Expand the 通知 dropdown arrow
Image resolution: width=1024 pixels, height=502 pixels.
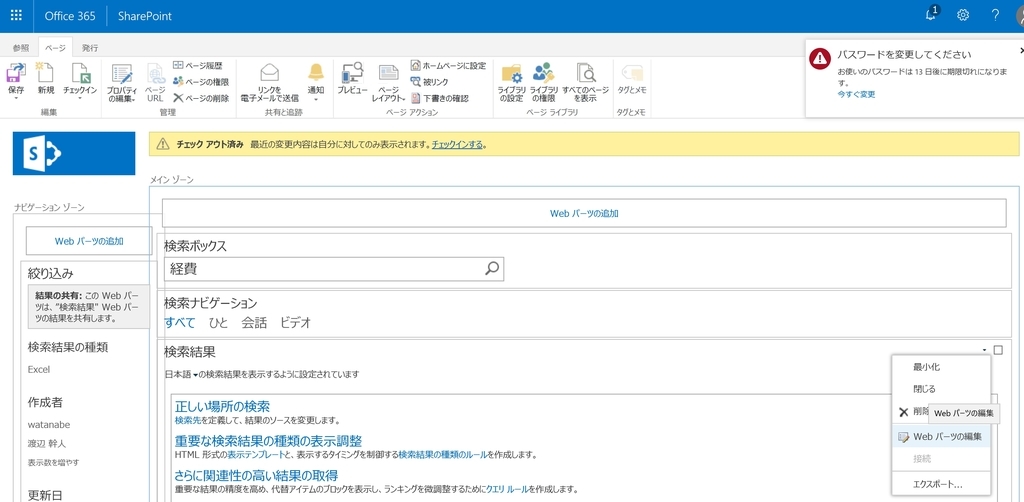(x=315, y=99)
